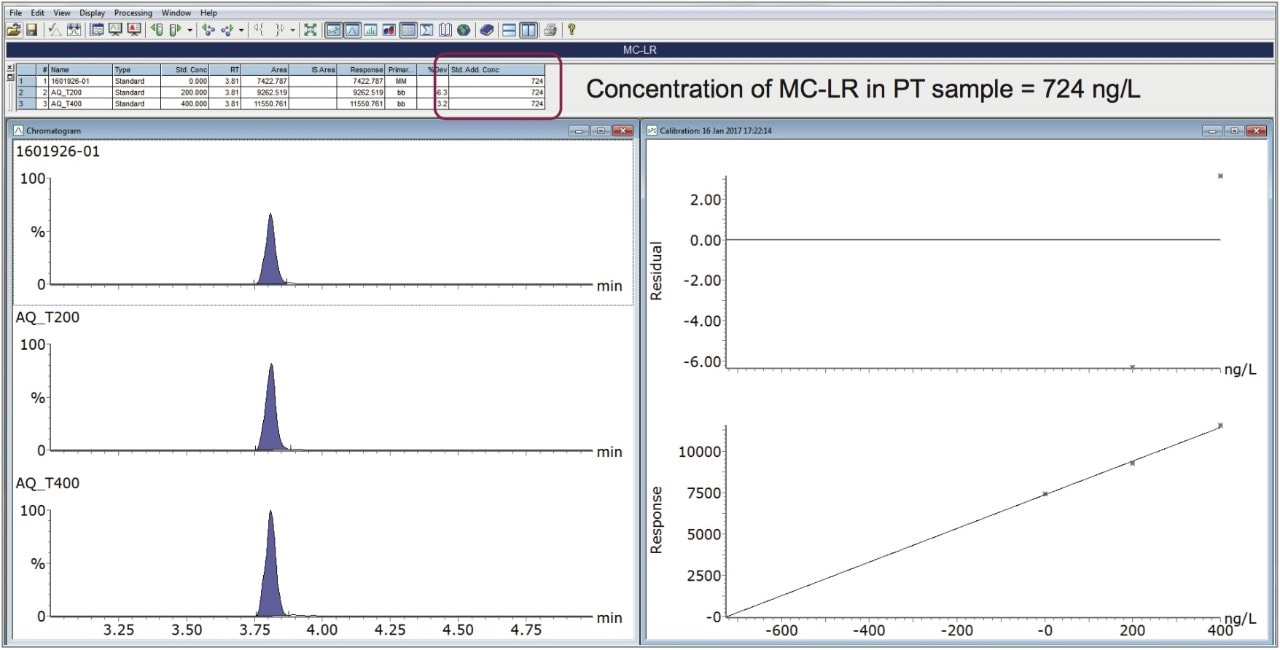Toggle the chromatogram peak view button
Screen dimensions: 1280x650
click(353, 30)
